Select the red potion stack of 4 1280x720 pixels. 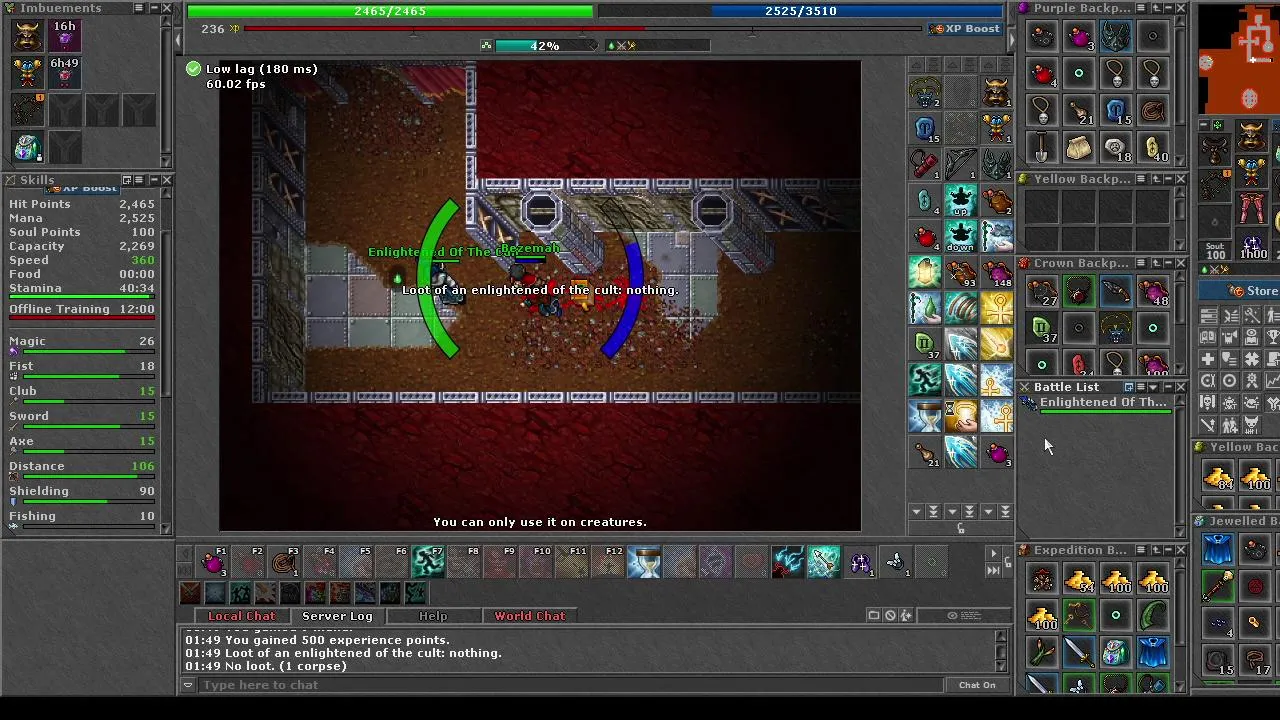pyautogui.click(x=1041, y=74)
